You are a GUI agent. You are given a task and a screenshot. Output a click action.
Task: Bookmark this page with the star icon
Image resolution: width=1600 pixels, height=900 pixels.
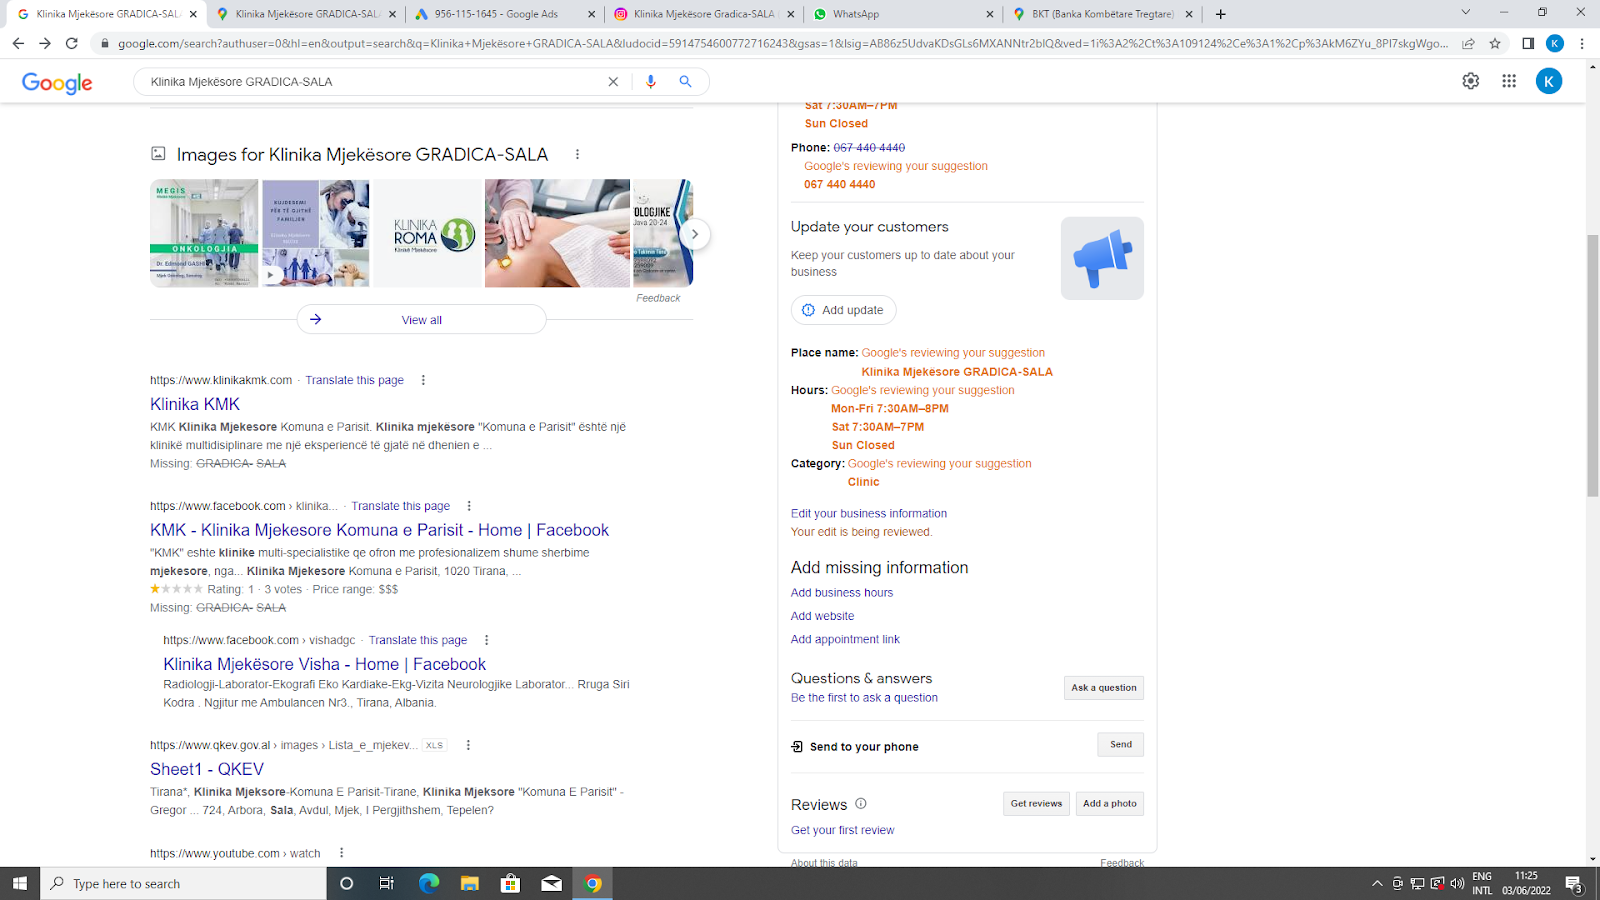point(1495,43)
